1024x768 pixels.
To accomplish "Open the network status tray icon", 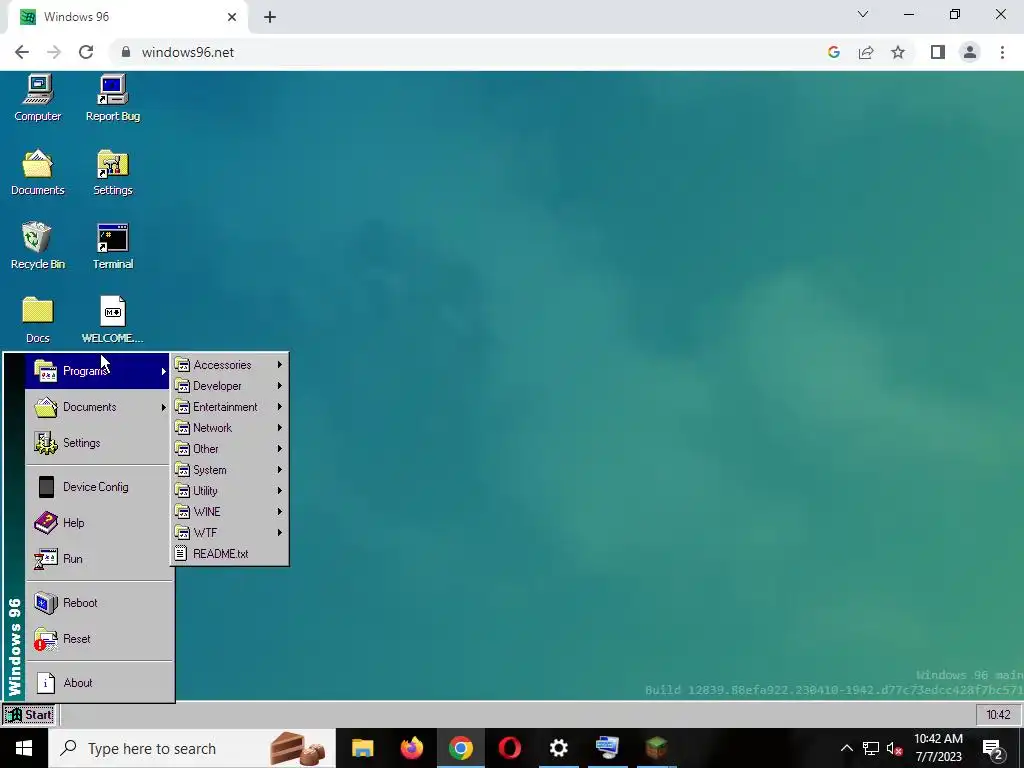I will coord(871,748).
